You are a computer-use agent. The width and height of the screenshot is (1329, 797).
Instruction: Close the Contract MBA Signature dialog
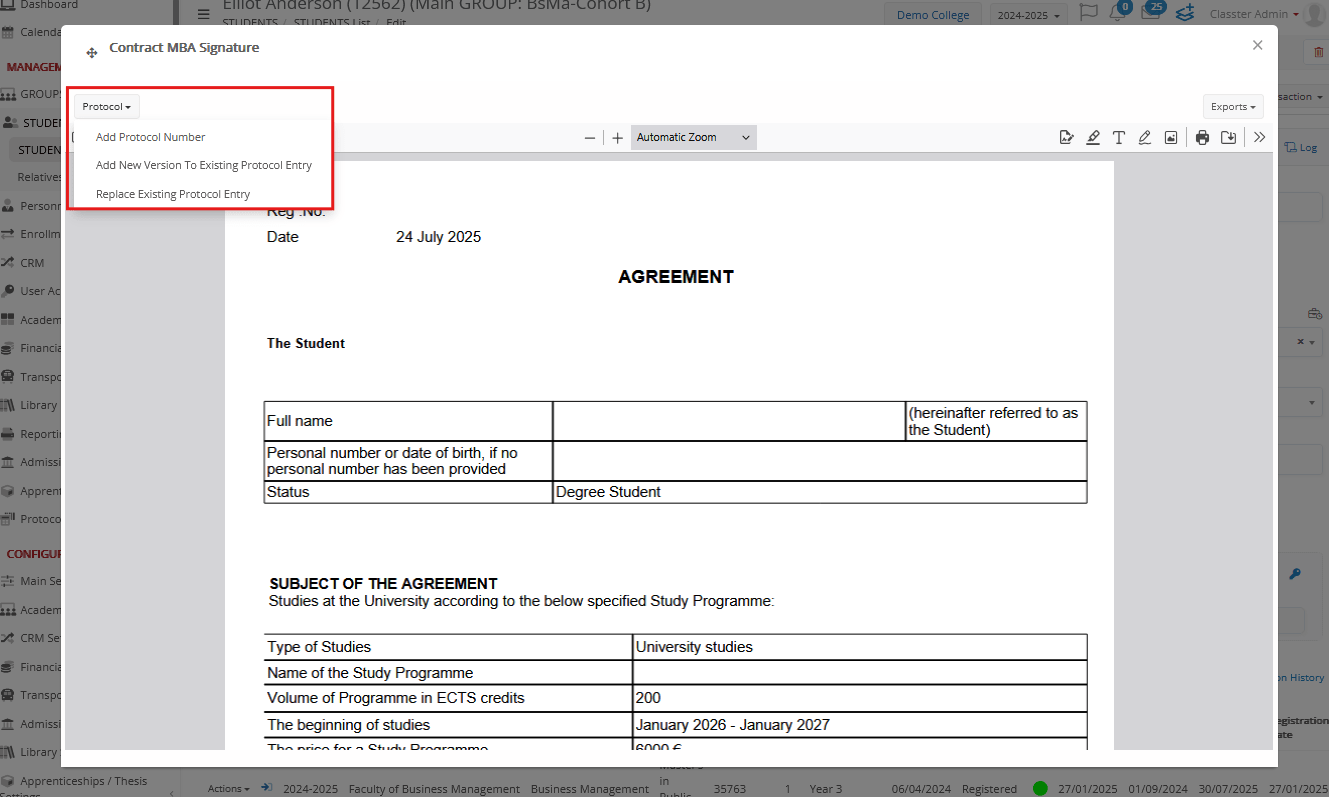click(1258, 45)
